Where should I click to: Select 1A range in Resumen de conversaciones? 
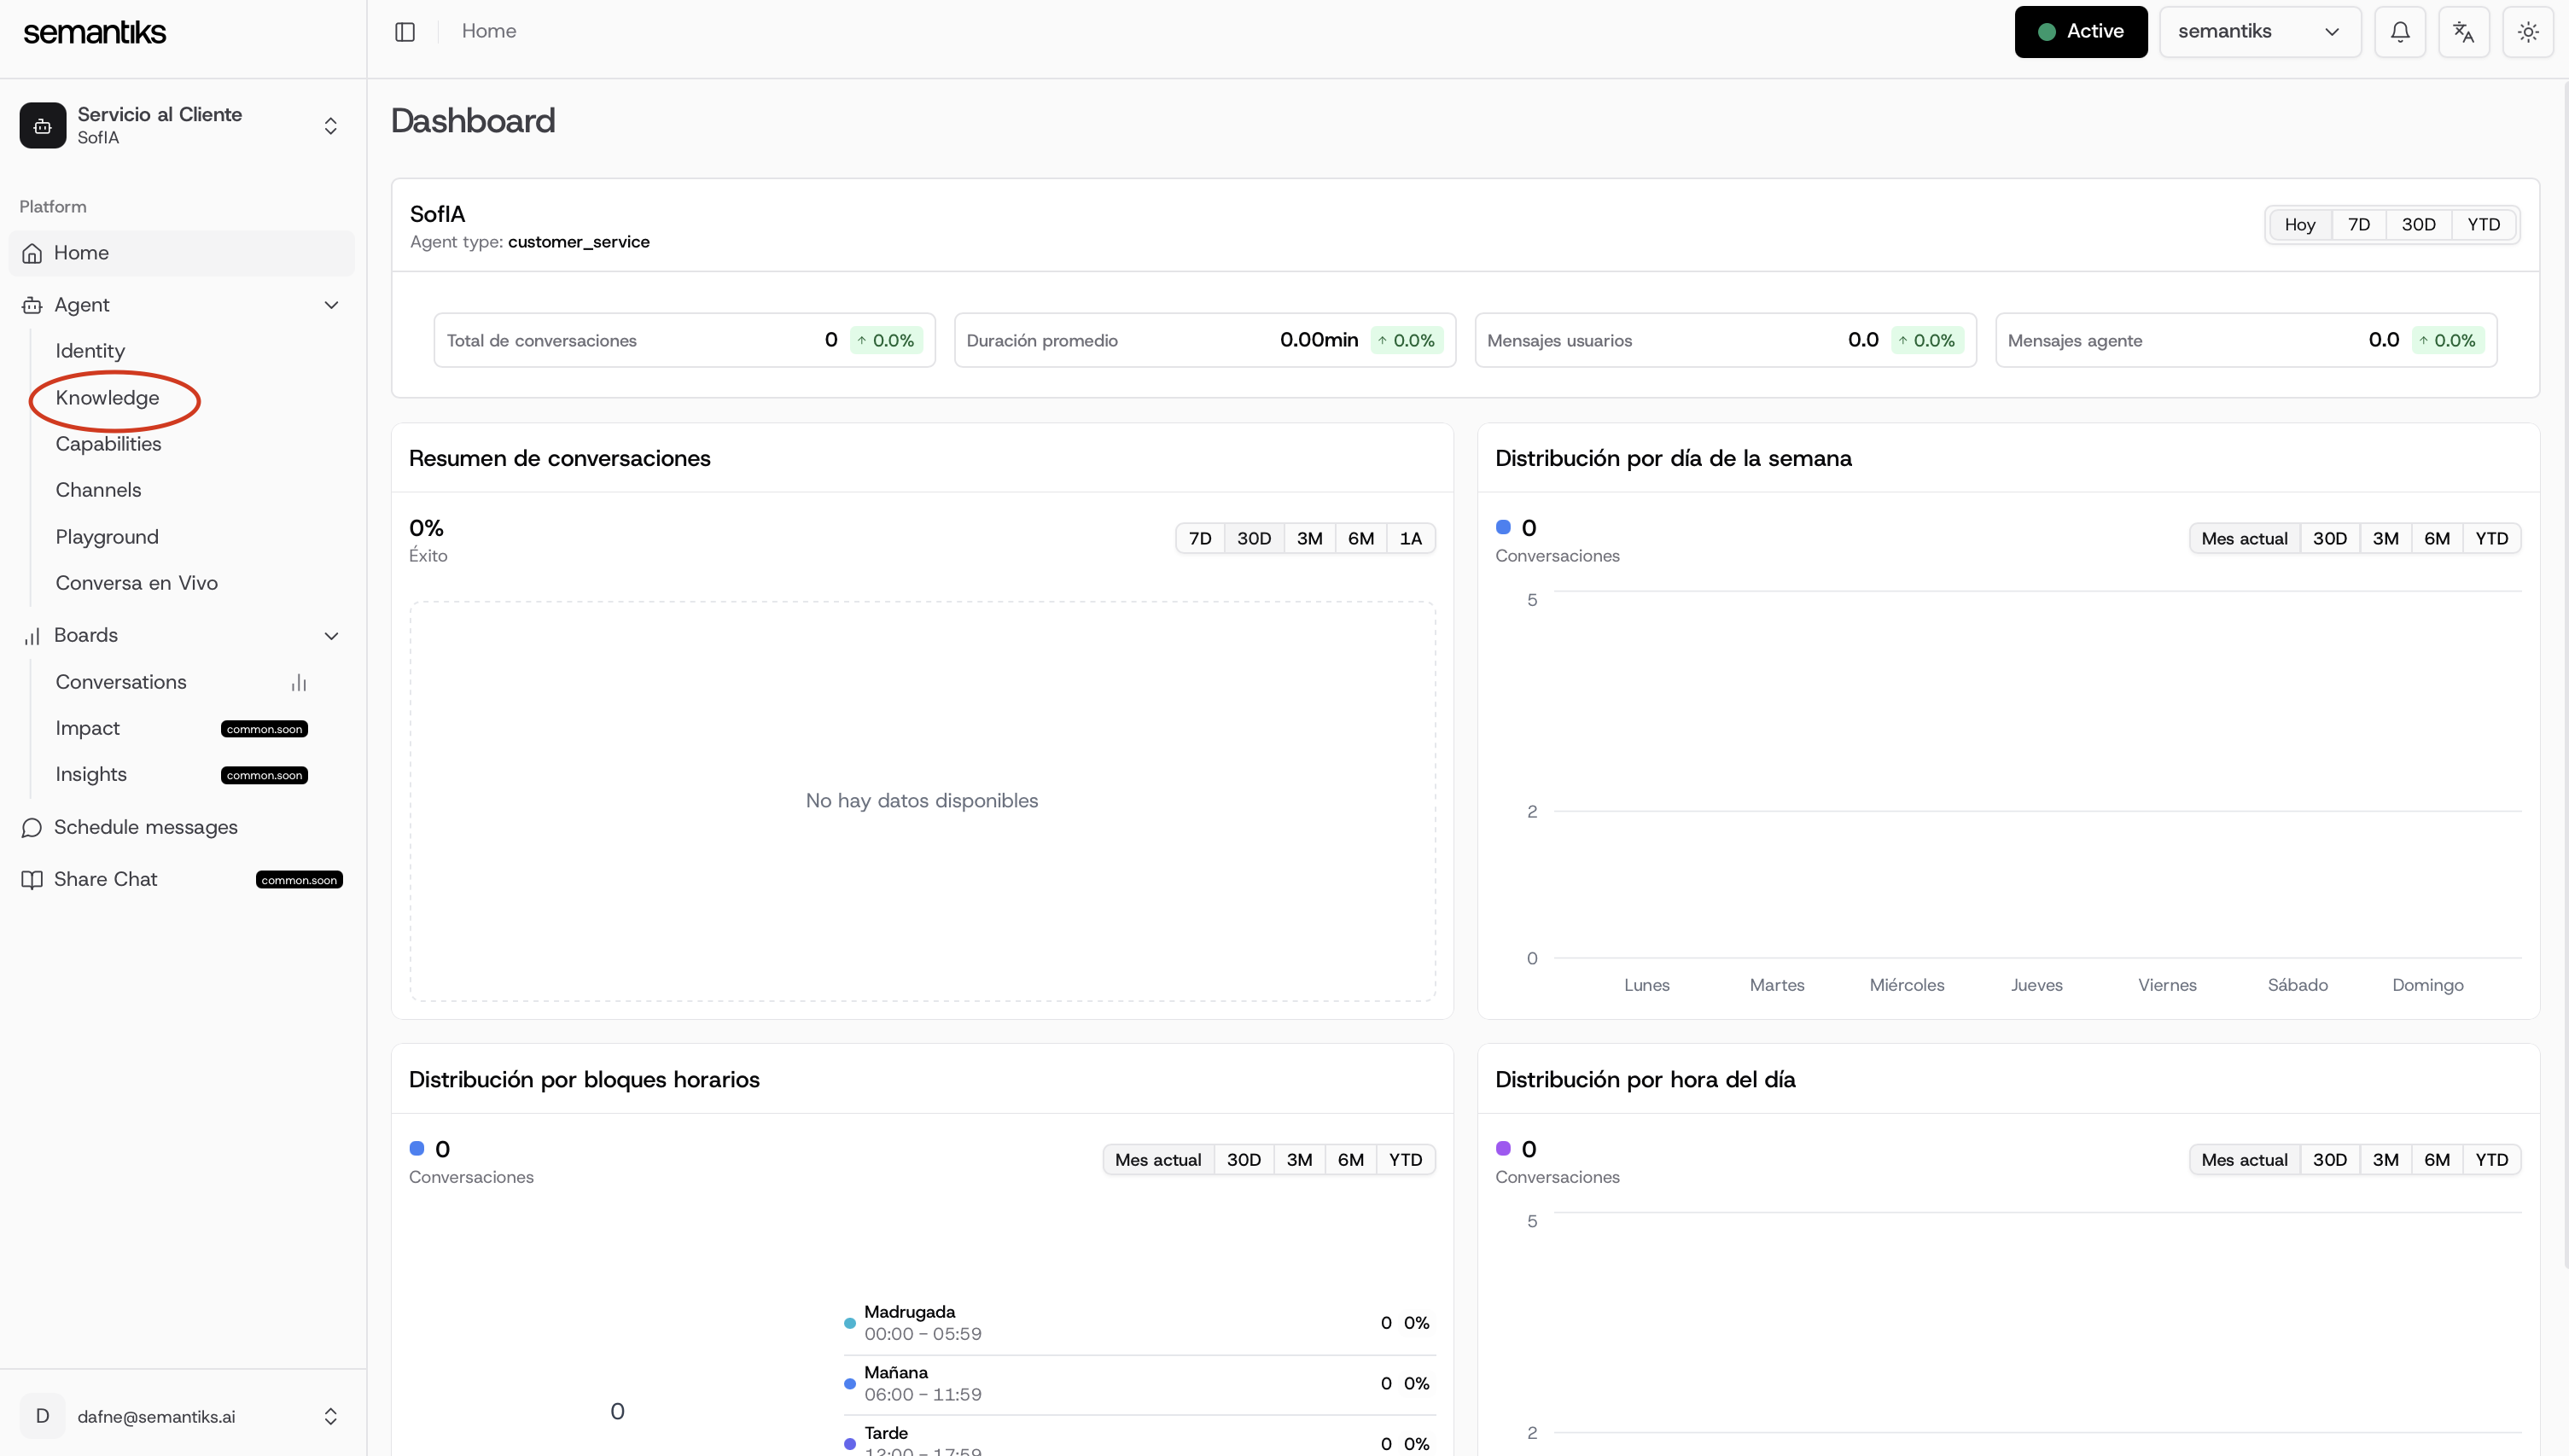[x=1410, y=539]
